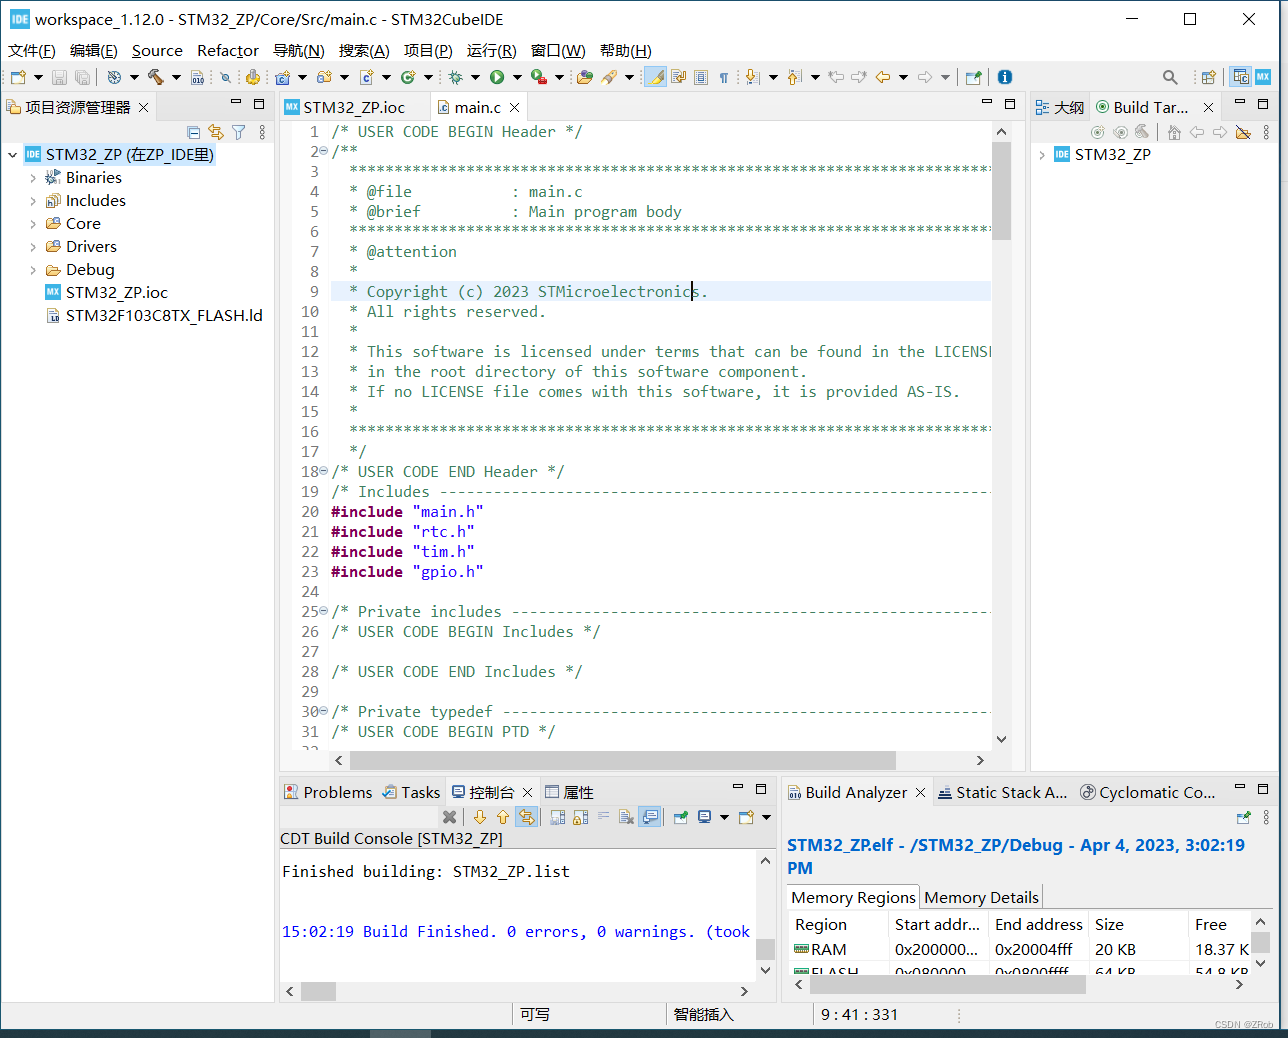Select STM32F103C8TX_FLASH.ld file
1288x1038 pixels.
pyautogui.click(x=154, y=316)
